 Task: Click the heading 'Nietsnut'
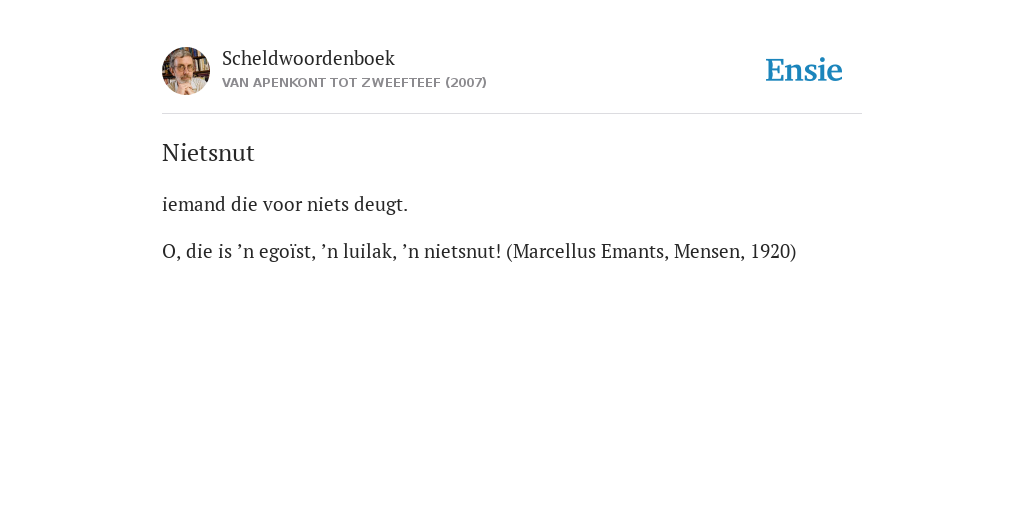208,153
